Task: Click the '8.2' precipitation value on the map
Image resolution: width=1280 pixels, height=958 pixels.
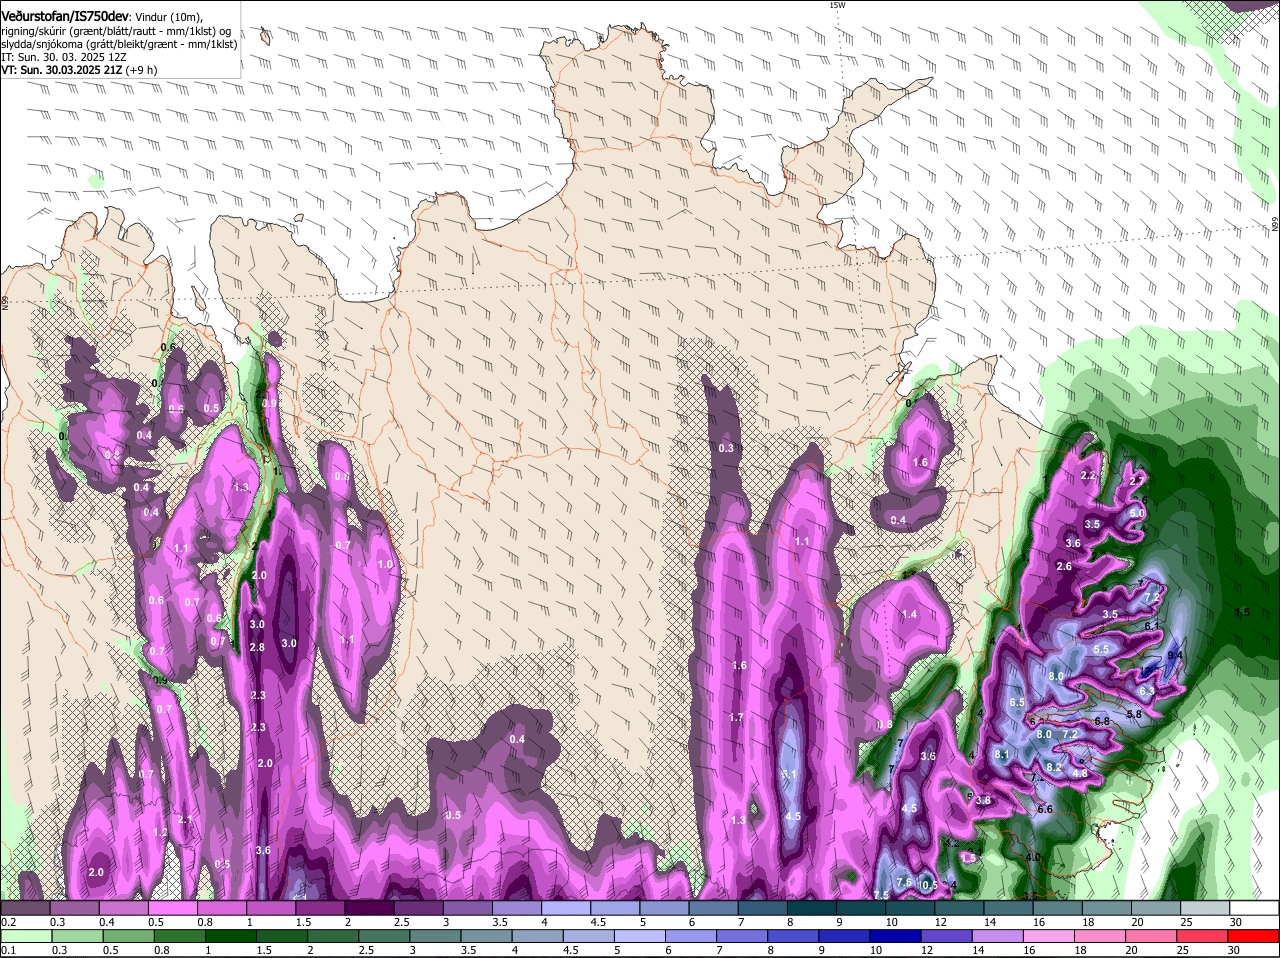Action: (1053, 768)
